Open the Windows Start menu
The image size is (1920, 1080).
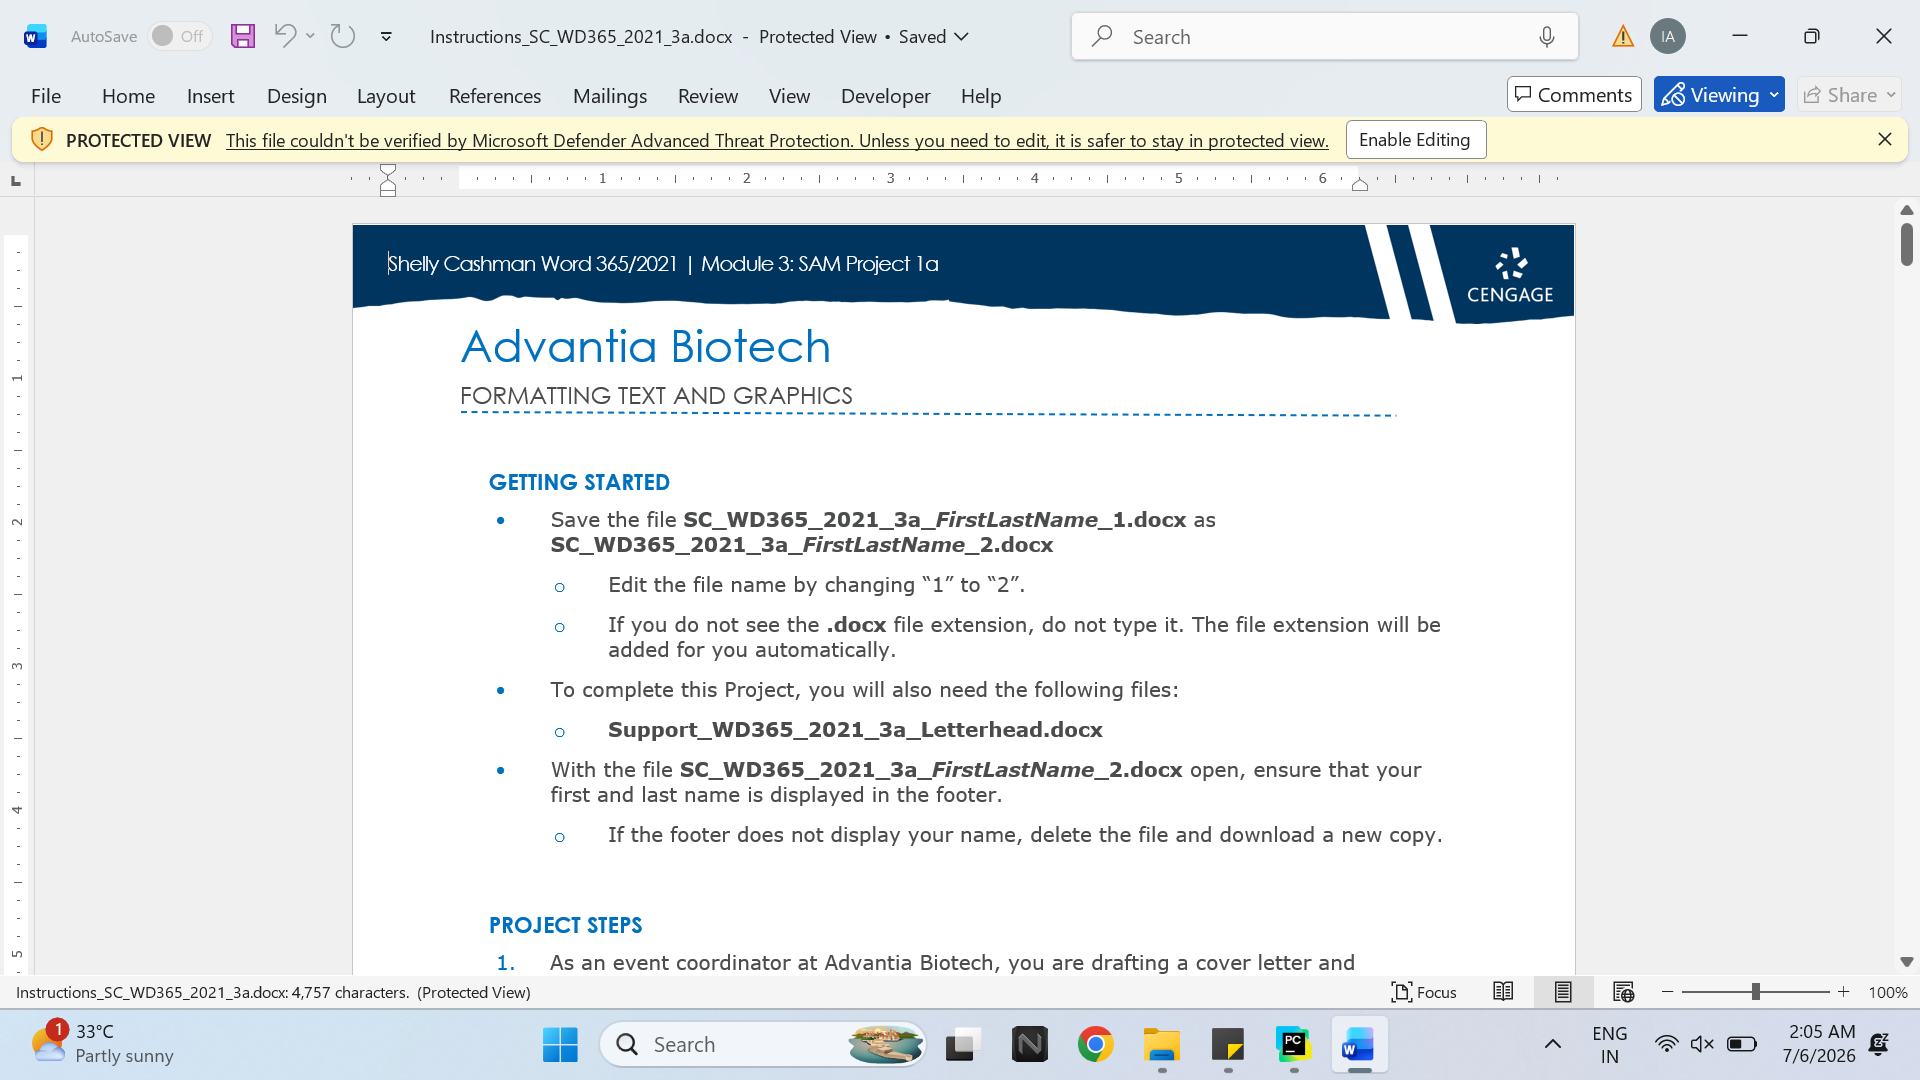click(560, 1045)
